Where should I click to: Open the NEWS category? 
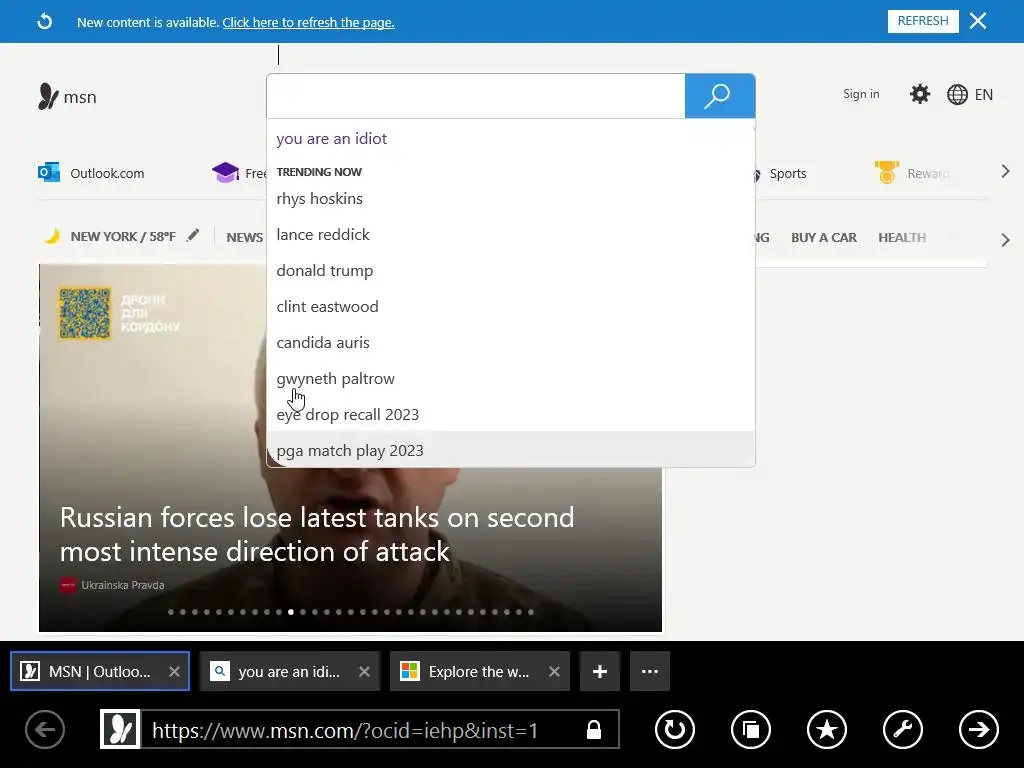pyautogui.click(x=245, y=238)
